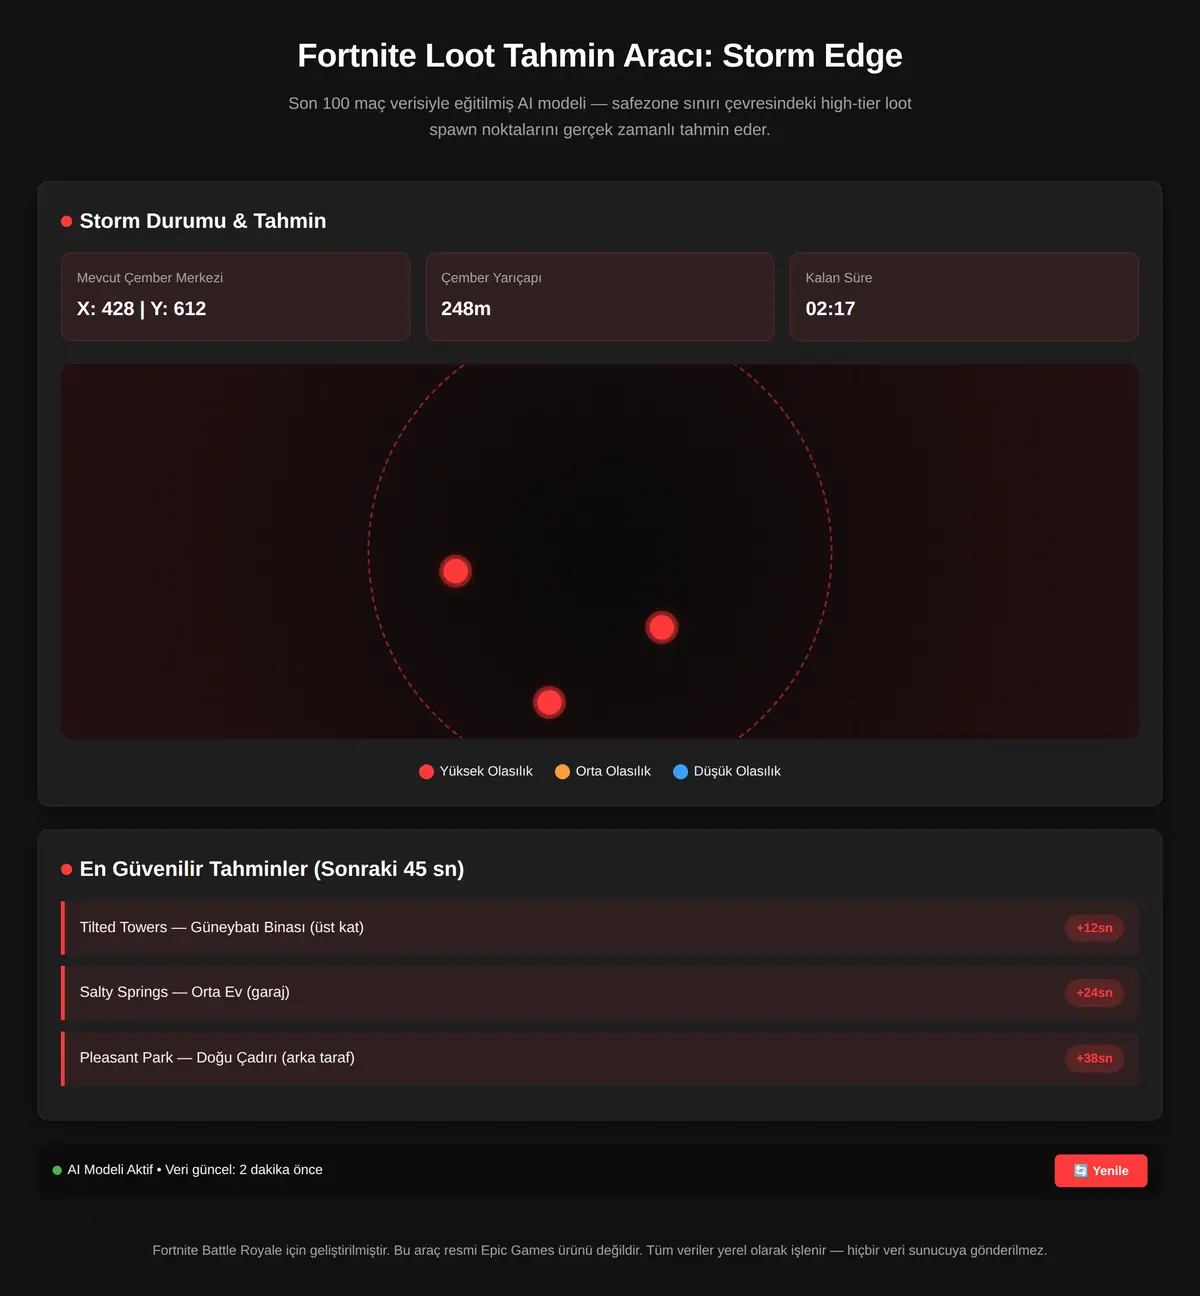The image size is (1200, 1296).
Task: Click the Kalan Süre 02:17 card
Action: (x=964, y=296)
